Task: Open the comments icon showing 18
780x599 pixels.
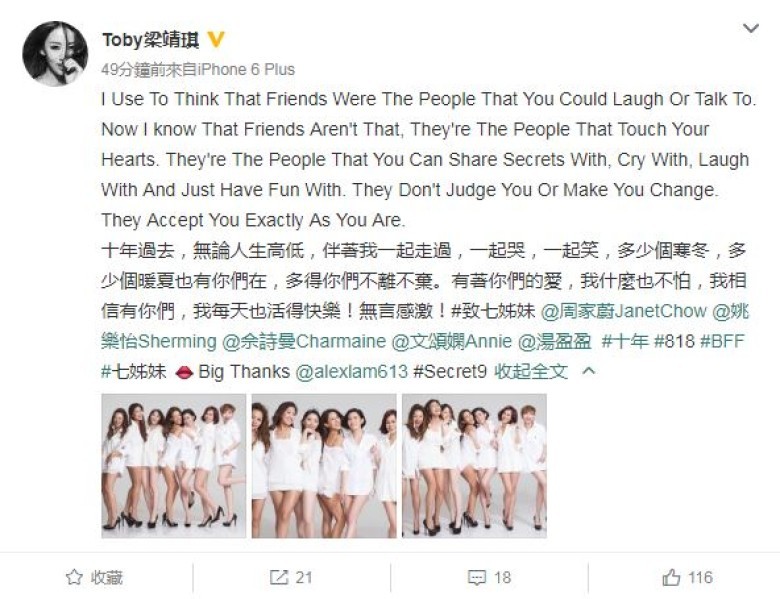Action: pyautogui.click(x=477, y=578)
